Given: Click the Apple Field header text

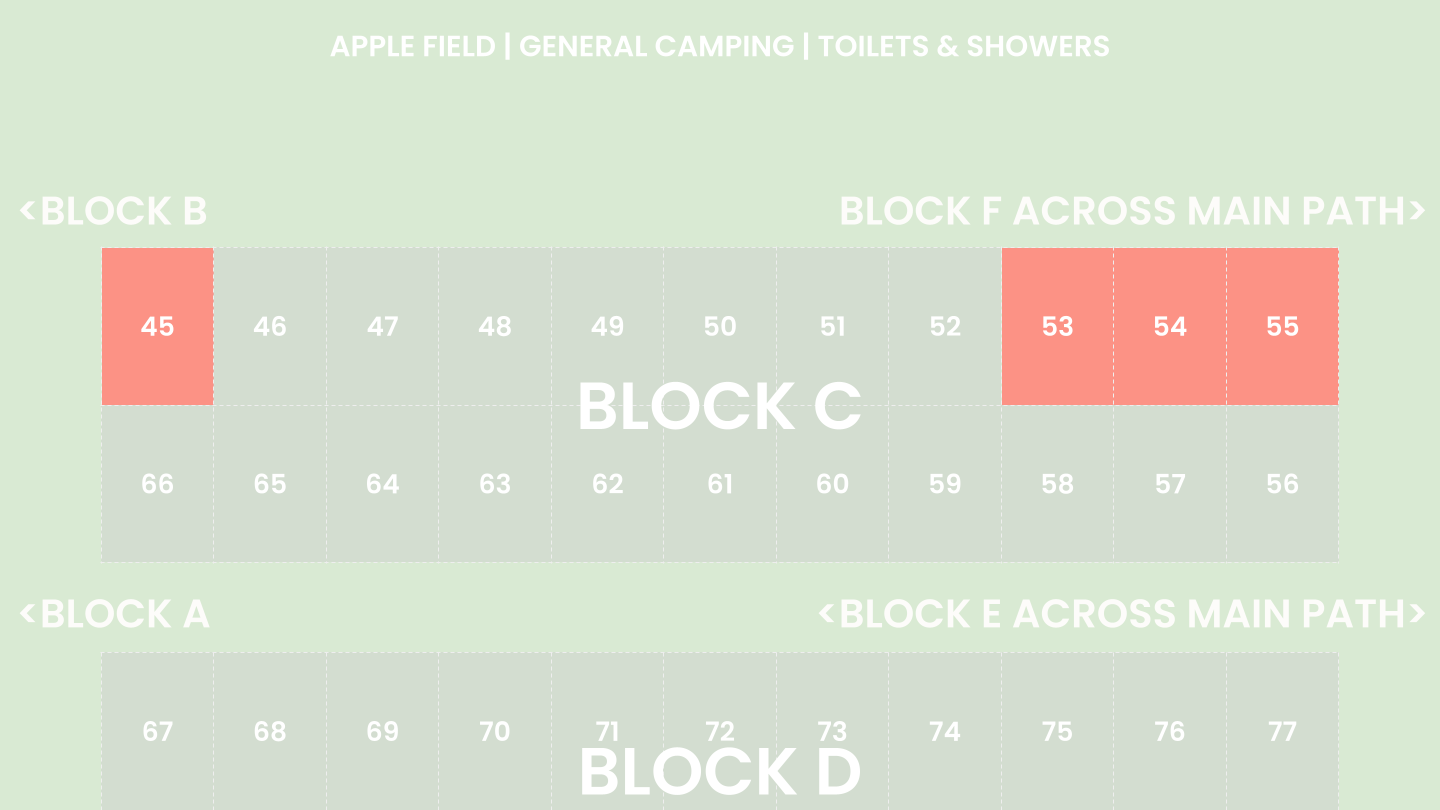Looking at the screenshot, I should pyautogui.click(x=413, y=46).
